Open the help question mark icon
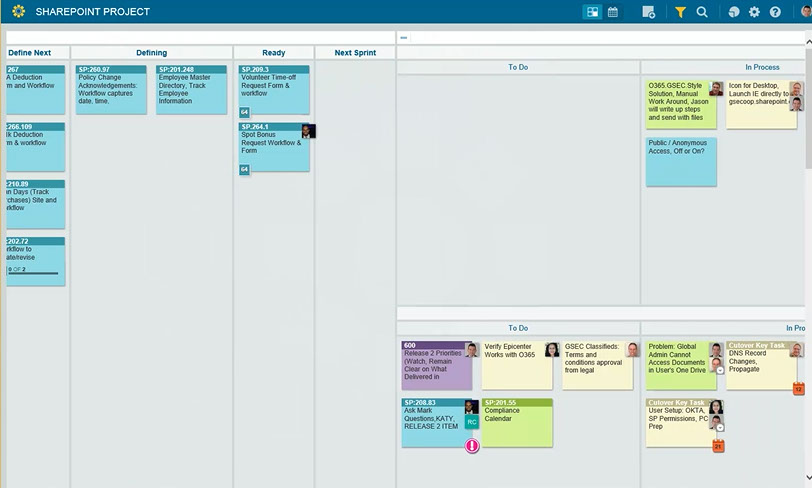Viewport: 812px width, 488px height. 775,12
